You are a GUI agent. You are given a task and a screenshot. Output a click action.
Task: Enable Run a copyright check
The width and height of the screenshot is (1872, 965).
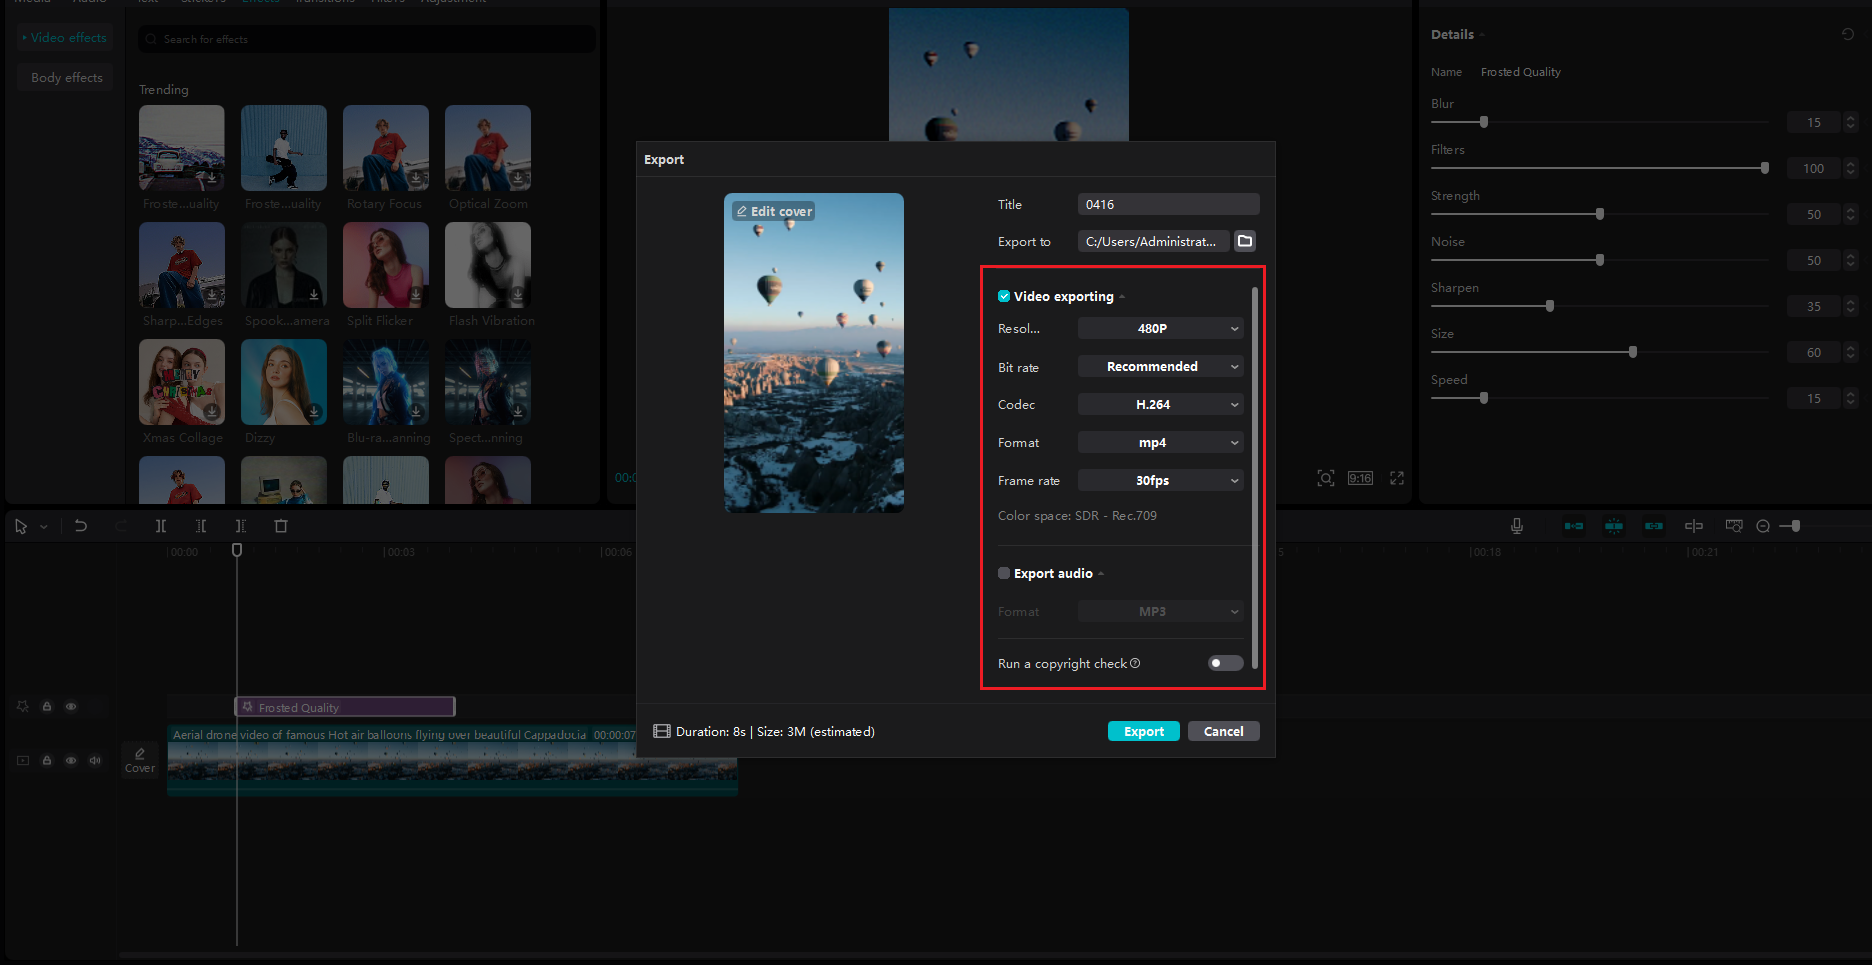pyautogui.click(x=1224, y=663)
